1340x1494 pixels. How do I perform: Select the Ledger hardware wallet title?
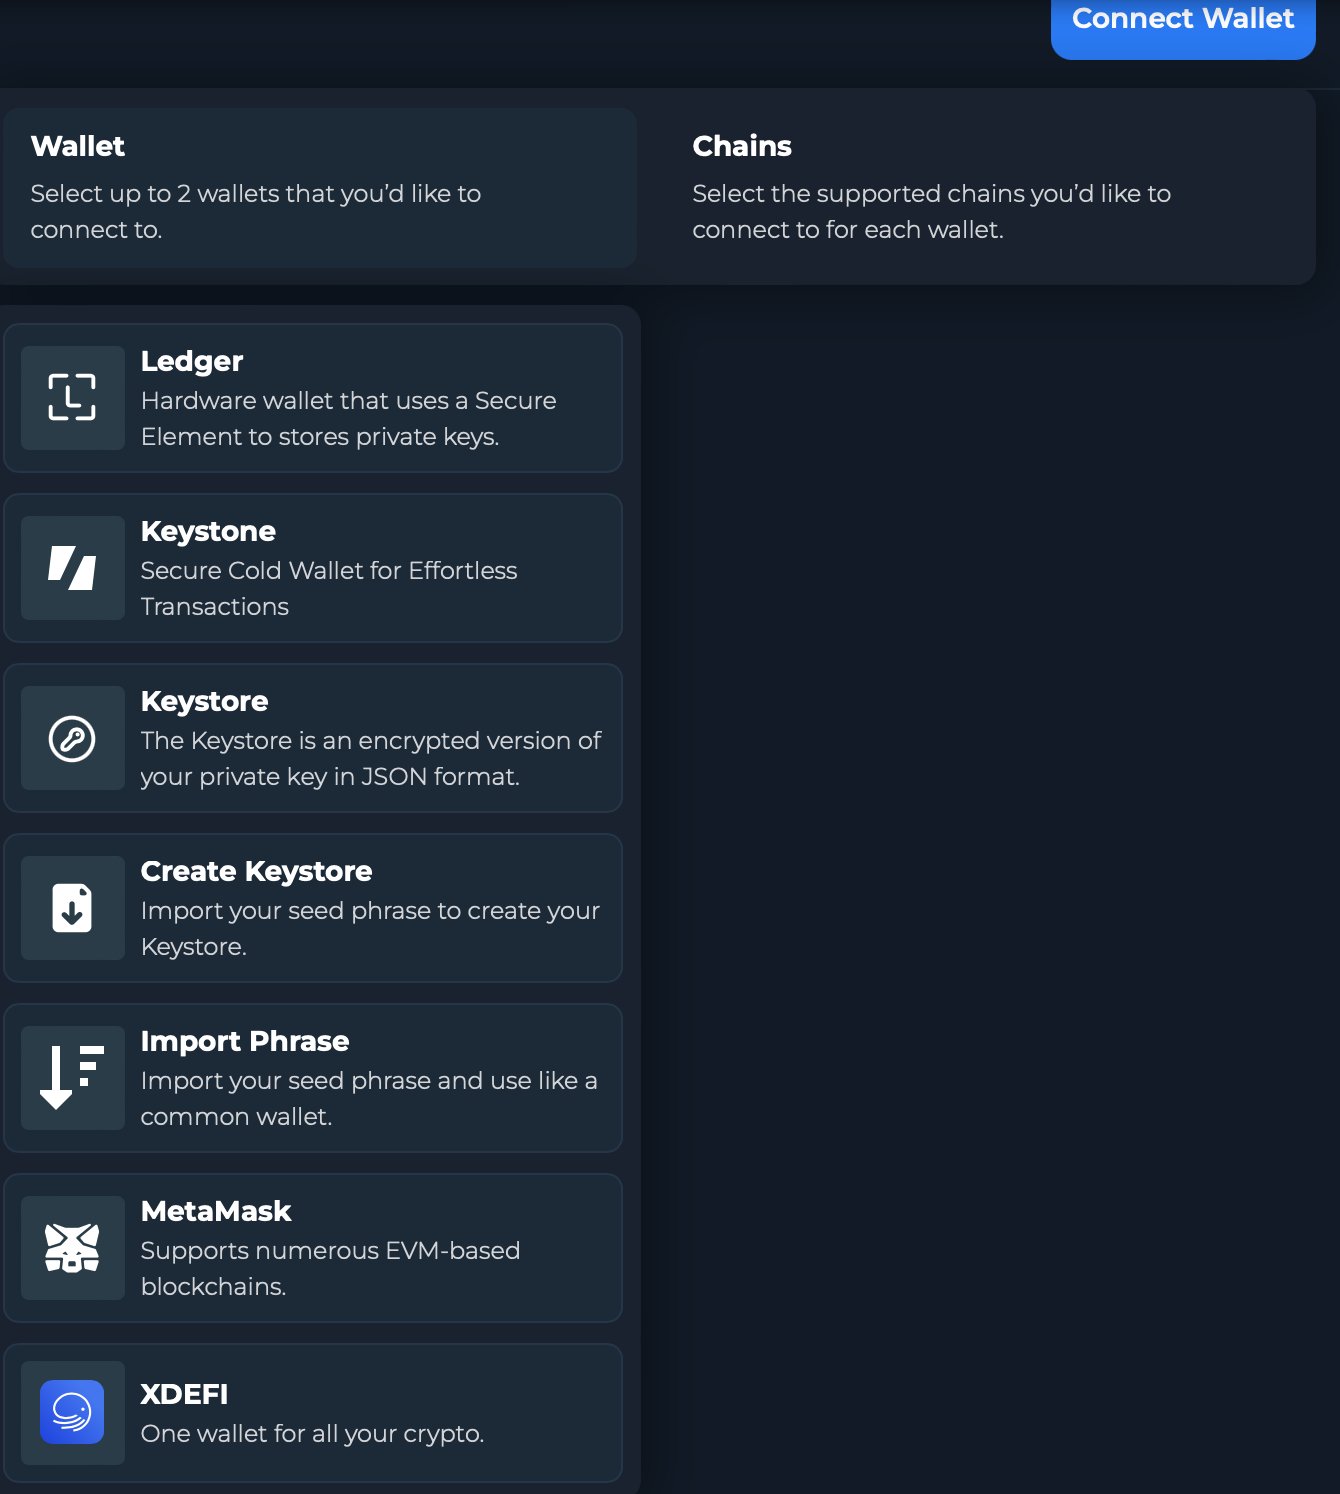click(x=192, y=361)
